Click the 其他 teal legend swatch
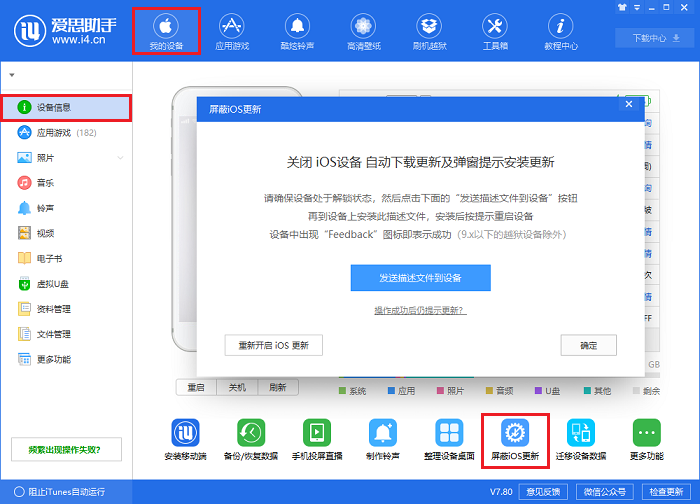 [x=588, y=391]
